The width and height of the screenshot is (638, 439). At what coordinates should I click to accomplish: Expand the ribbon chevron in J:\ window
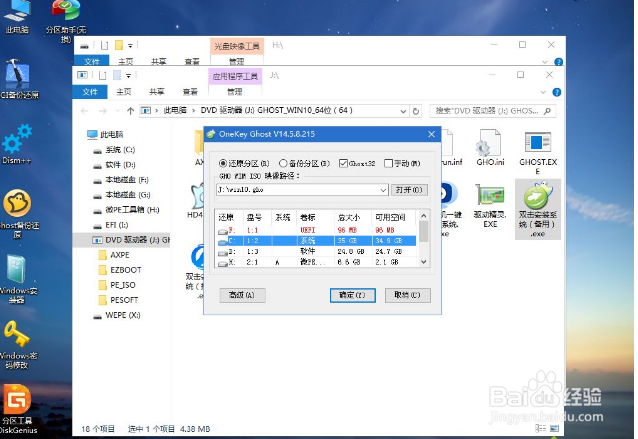(x=543, y=92)
